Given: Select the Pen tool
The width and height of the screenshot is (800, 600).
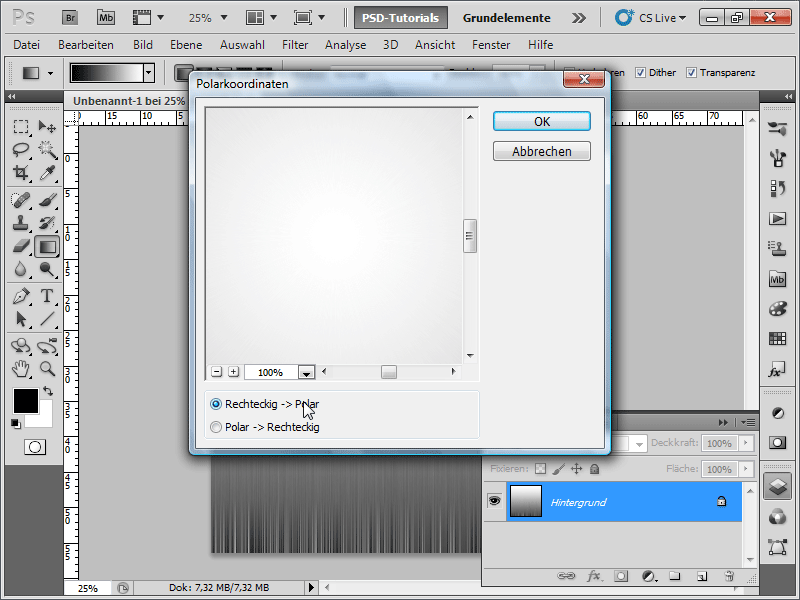Looking at the screenshot, I should coord(21,296).
